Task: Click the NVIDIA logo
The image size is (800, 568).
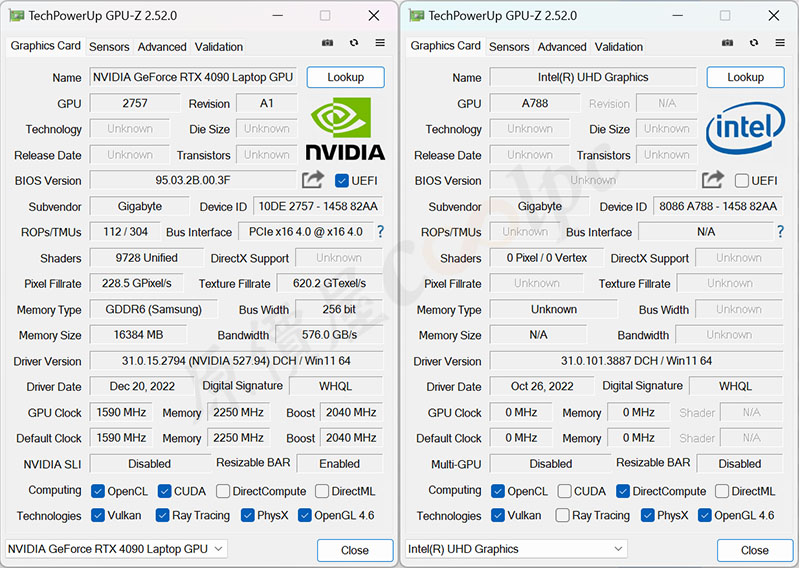Action: click(345, 129)
